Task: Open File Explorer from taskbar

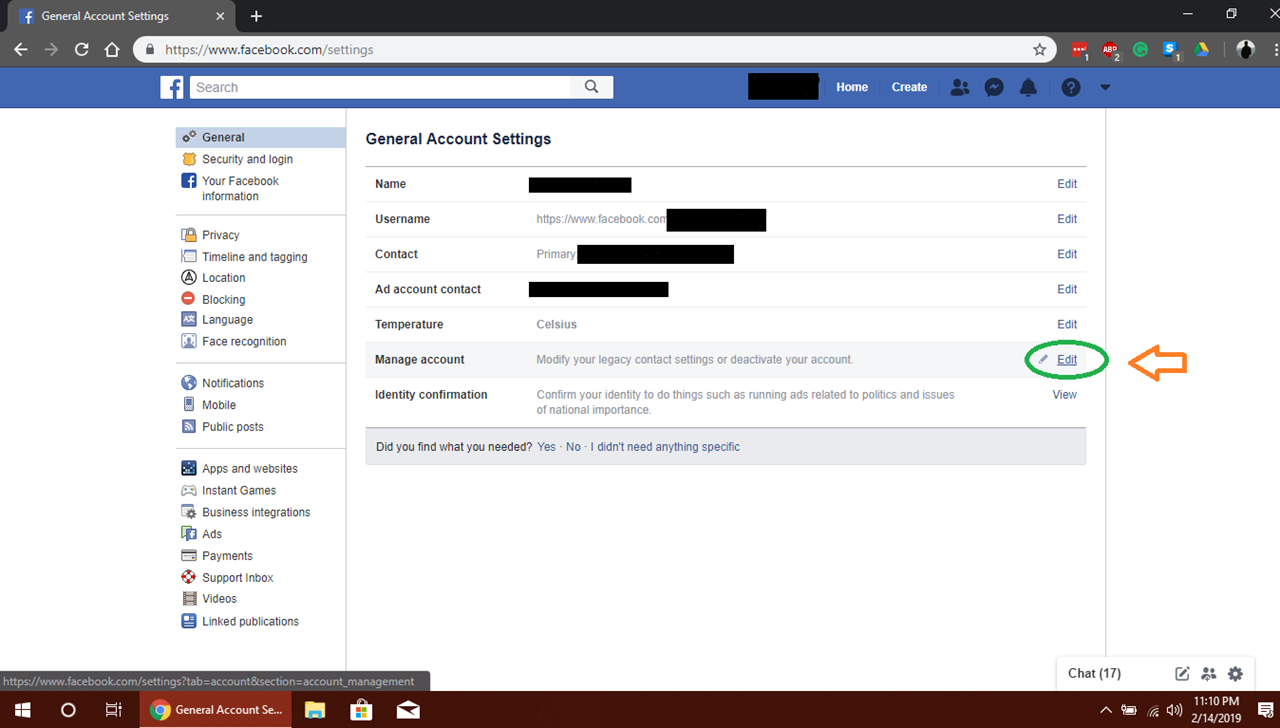Action: (x=315, y=710)
